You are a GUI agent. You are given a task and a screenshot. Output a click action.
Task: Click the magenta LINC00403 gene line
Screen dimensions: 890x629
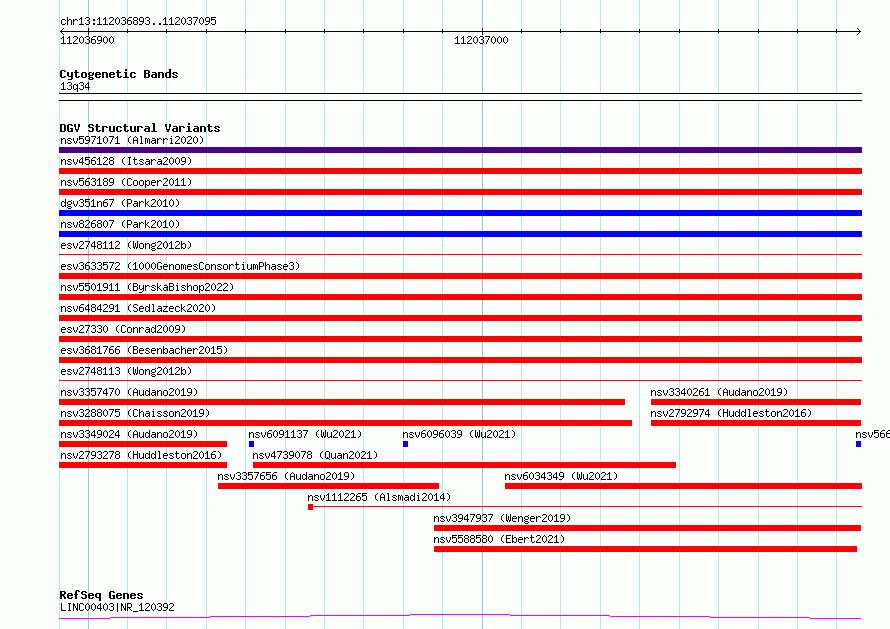tap(460, 617)
